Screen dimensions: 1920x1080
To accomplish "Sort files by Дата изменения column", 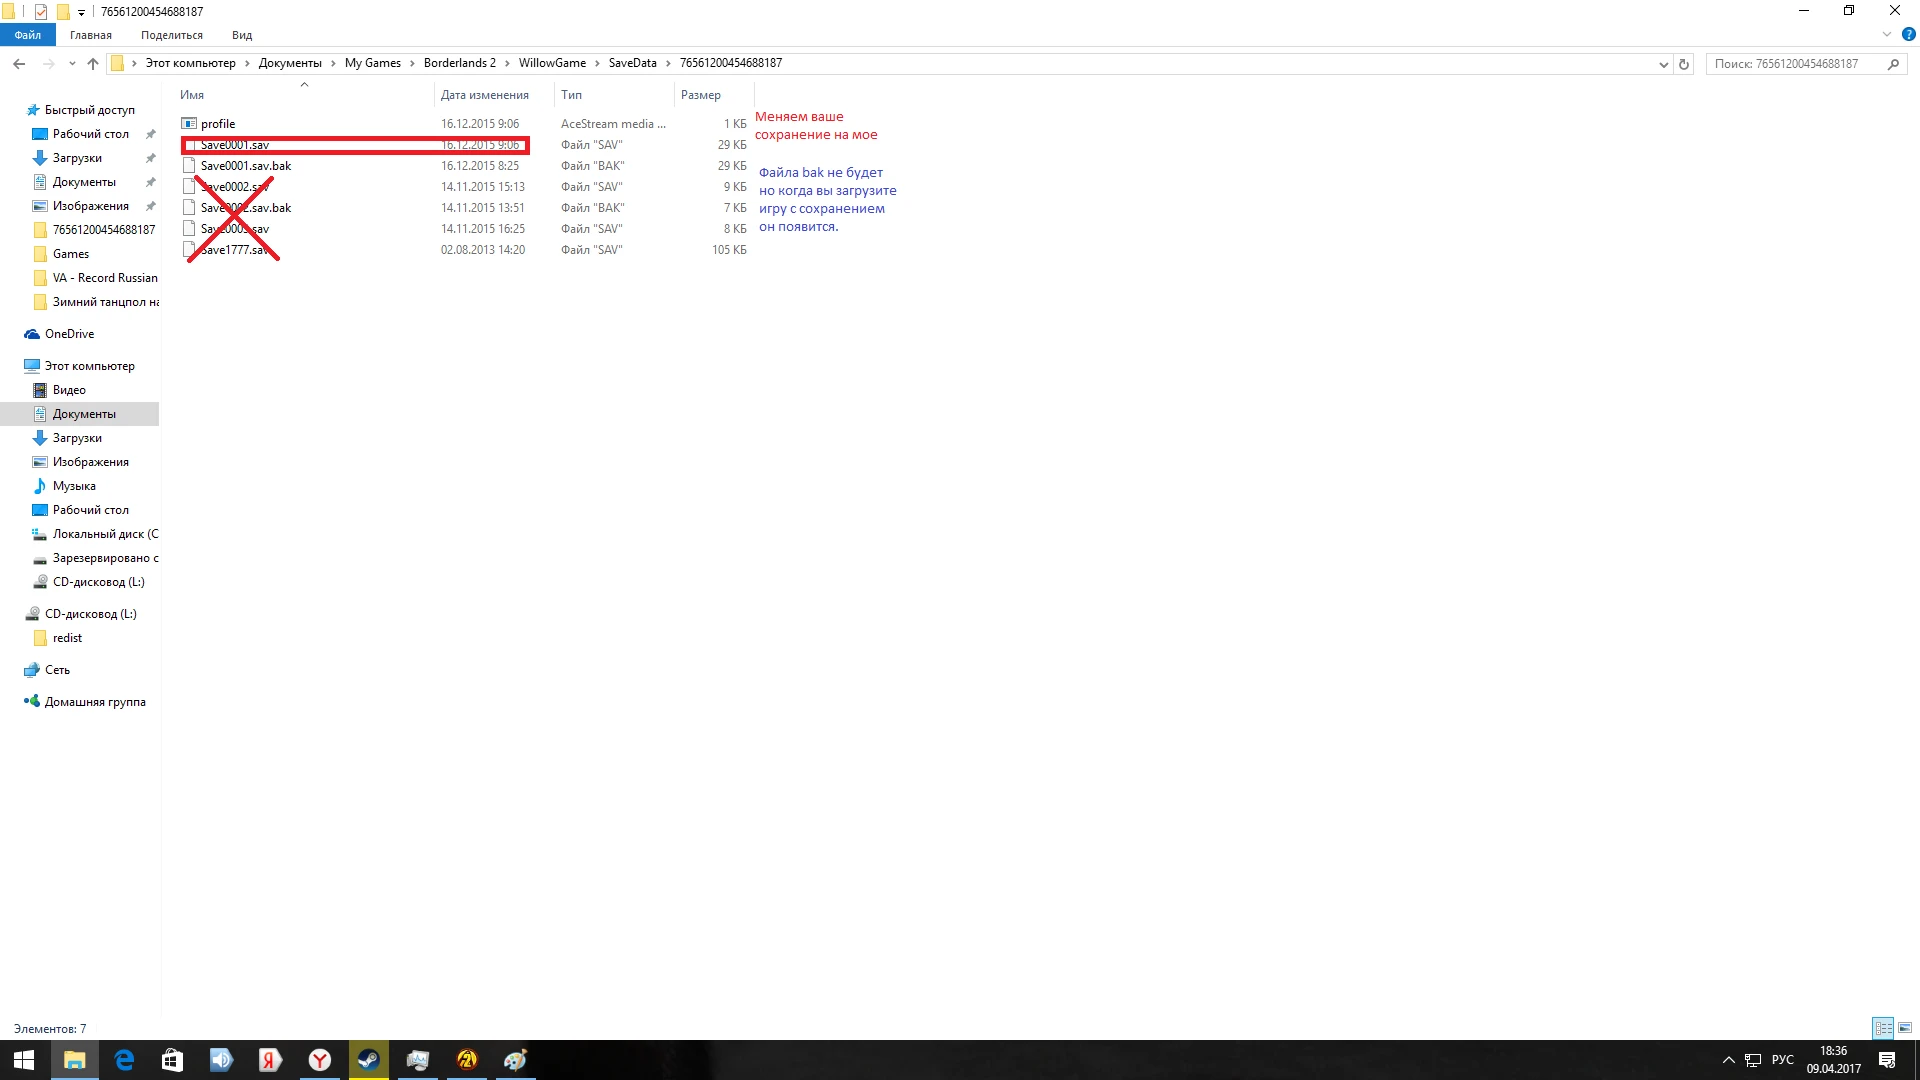I will coord(485,95).
